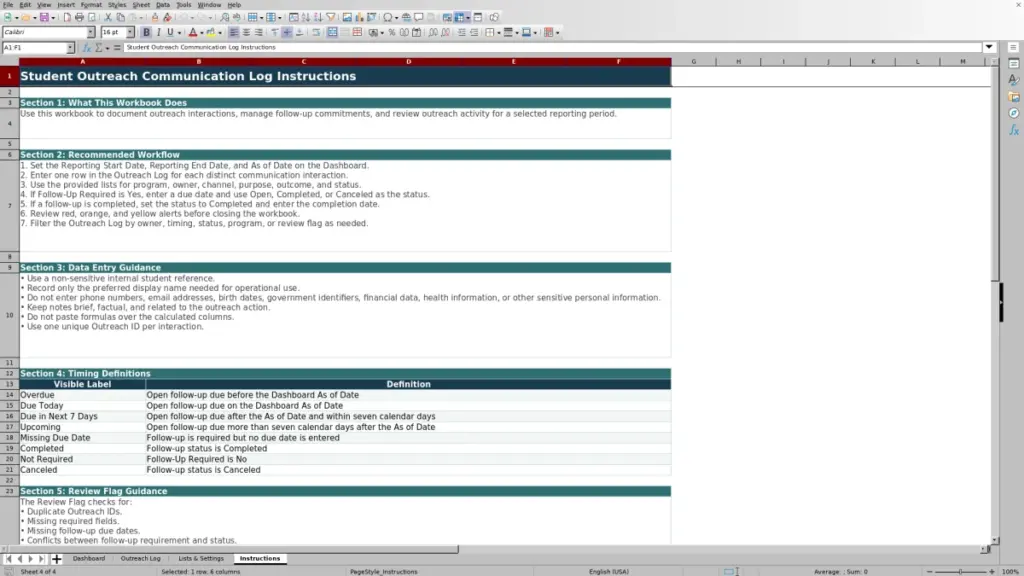
Task: Open the sidebar Navigator compass icon
Action: [x=1014, y=113]
